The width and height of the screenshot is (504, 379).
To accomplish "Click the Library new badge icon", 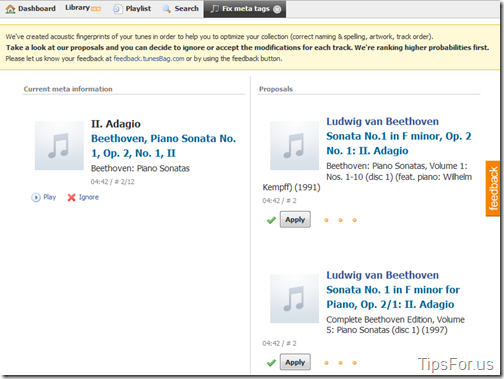I will tap(96, 9).
